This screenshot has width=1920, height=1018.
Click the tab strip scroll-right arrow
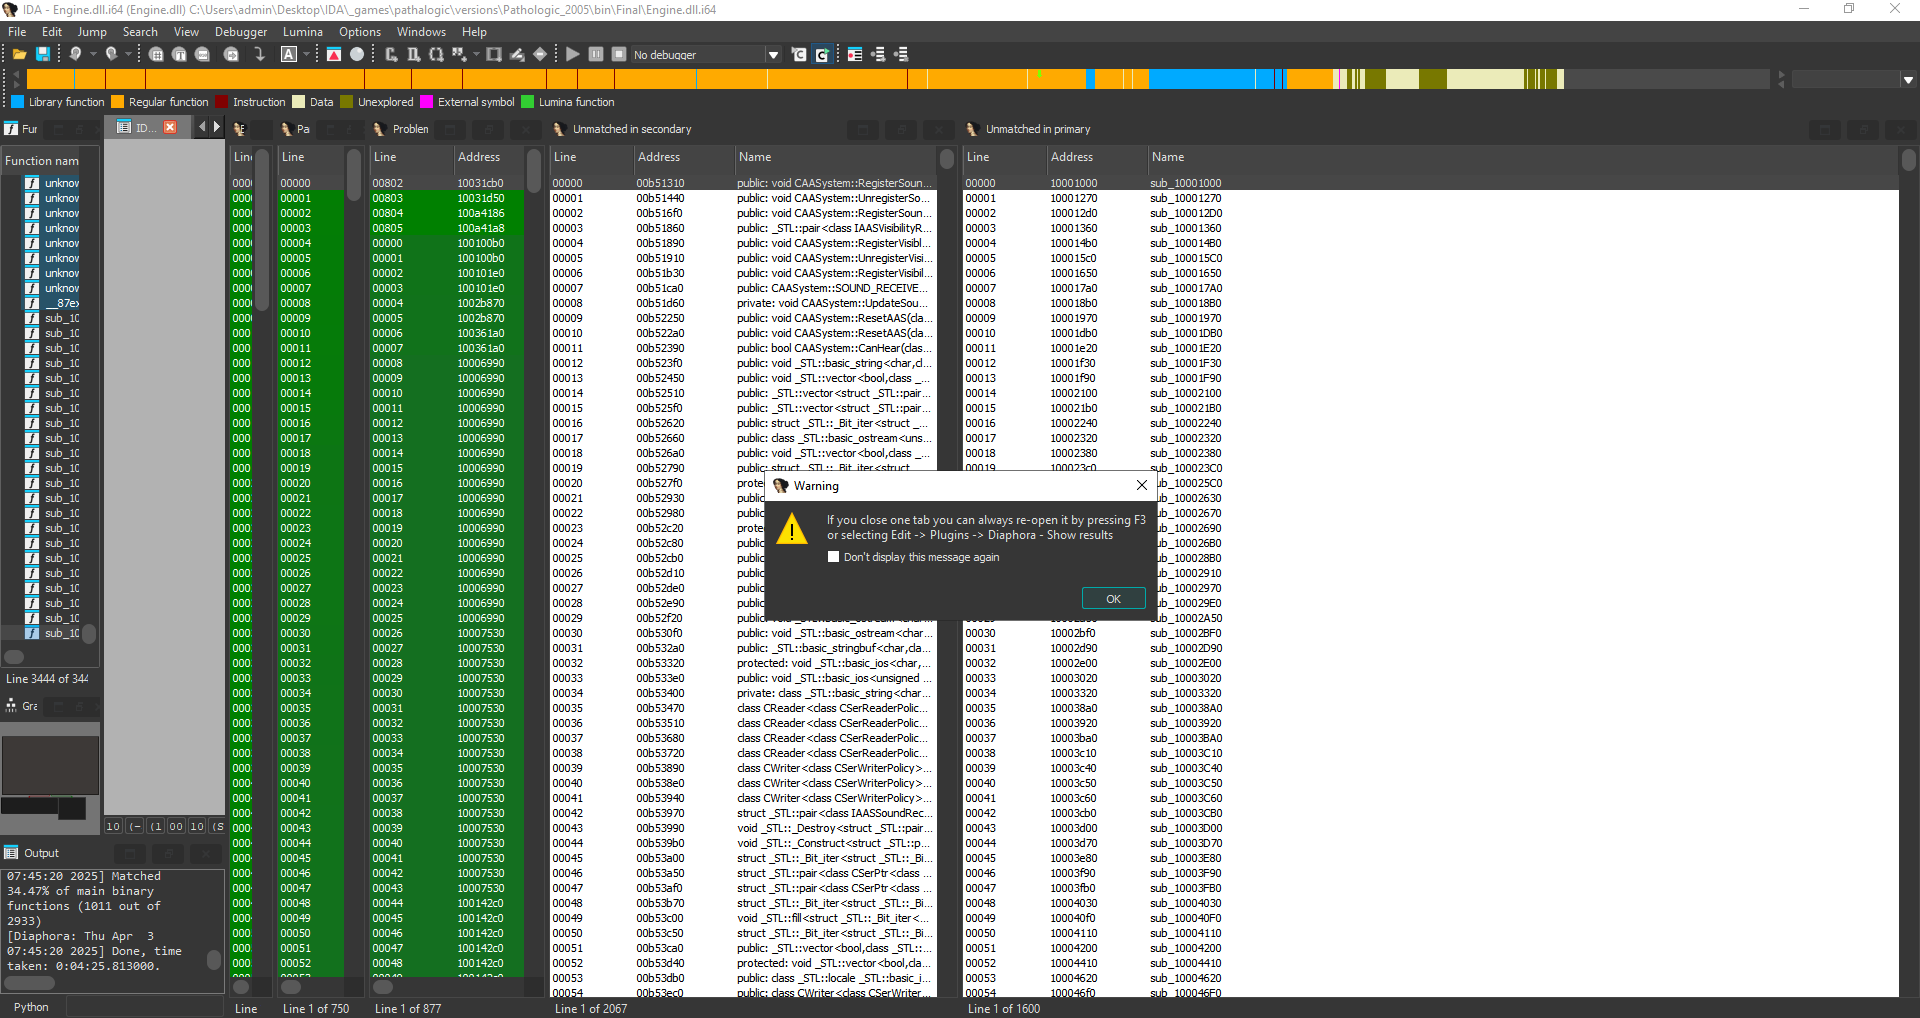click(x=217, y=127)
